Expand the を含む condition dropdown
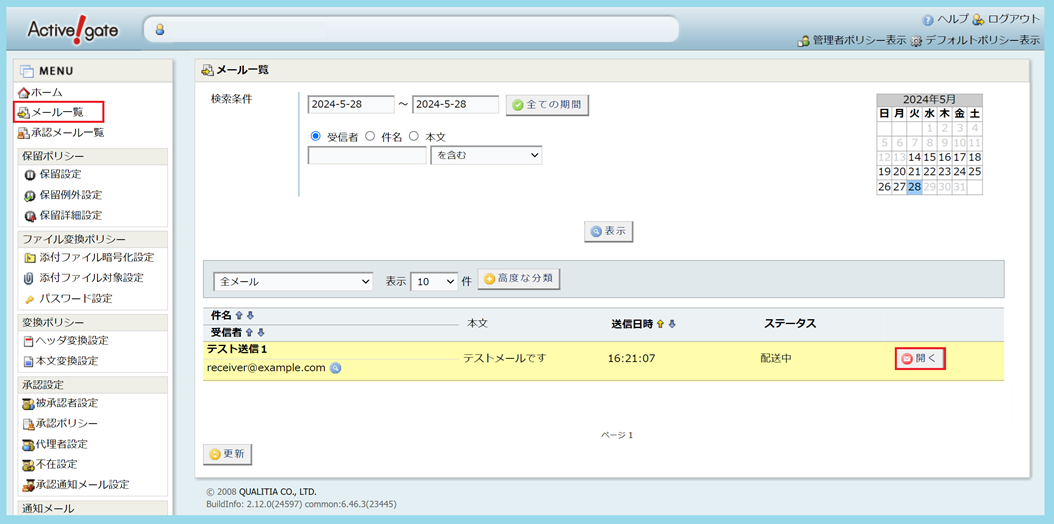The image size is (1054, 524). (x=486, y=155)
